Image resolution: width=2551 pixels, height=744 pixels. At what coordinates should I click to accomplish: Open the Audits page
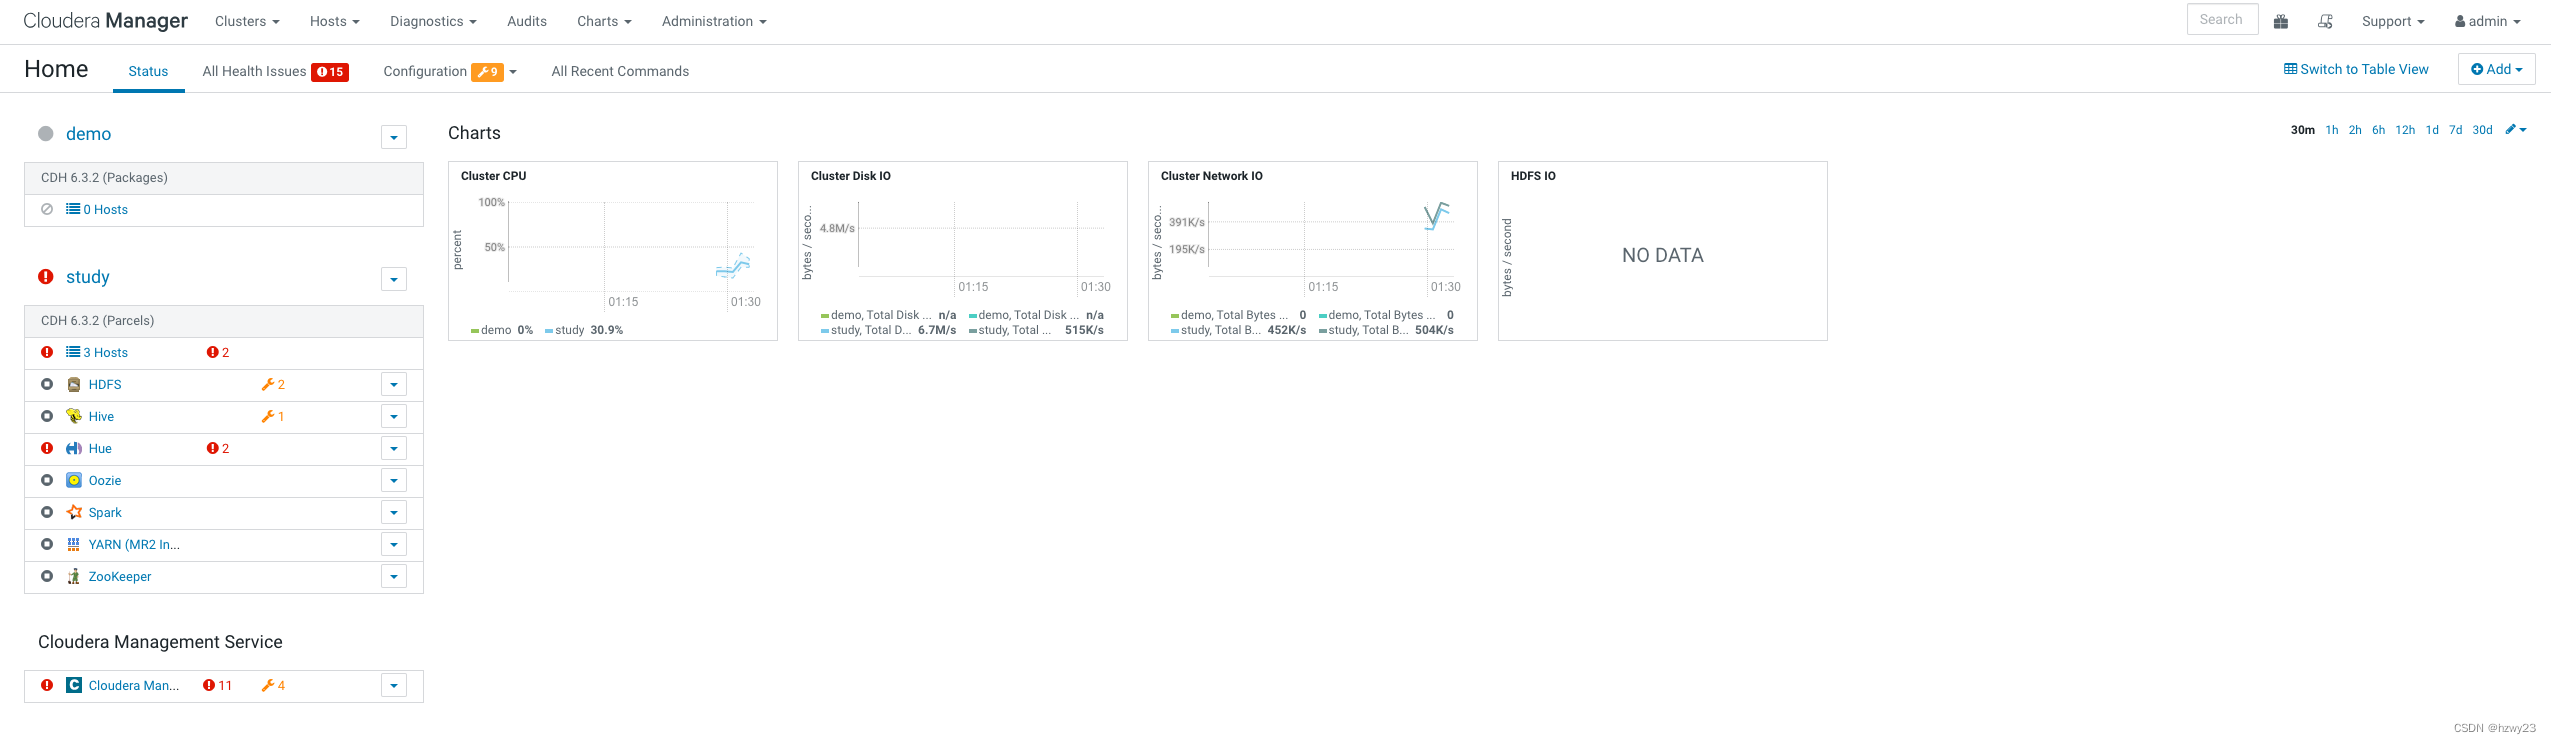(x=527, y=21)
